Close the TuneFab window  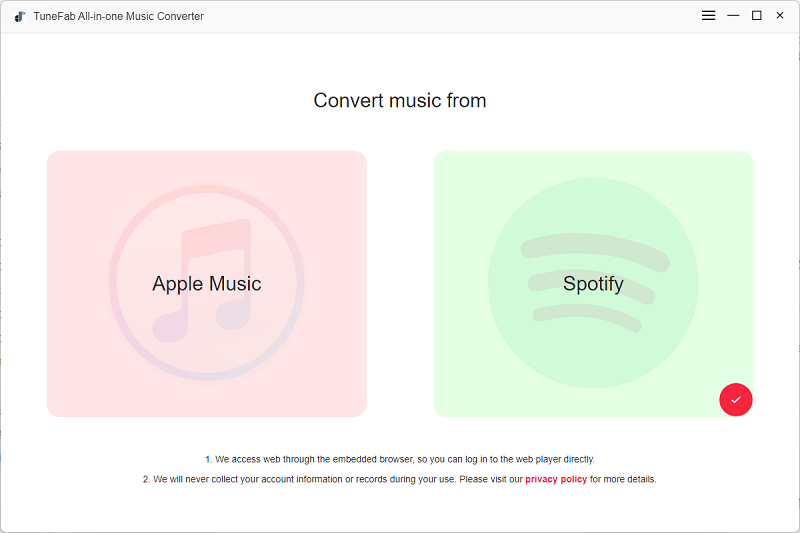point(780,16)
